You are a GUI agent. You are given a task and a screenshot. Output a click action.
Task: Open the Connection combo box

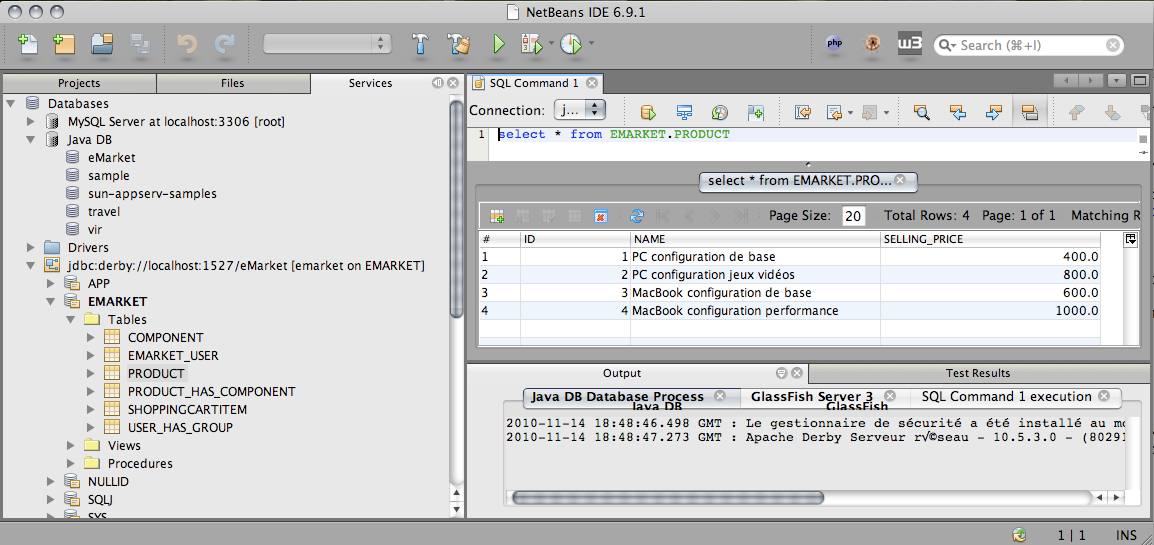579,110
